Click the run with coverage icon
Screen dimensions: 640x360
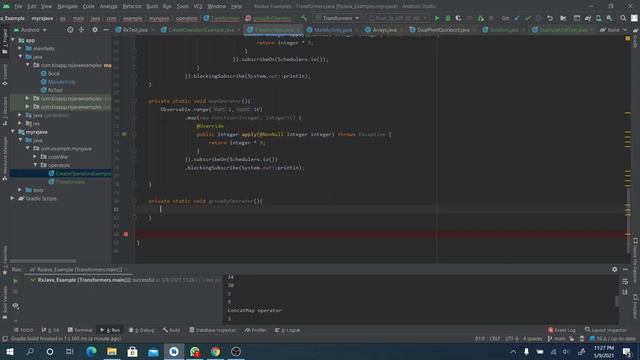click(458, 18)
